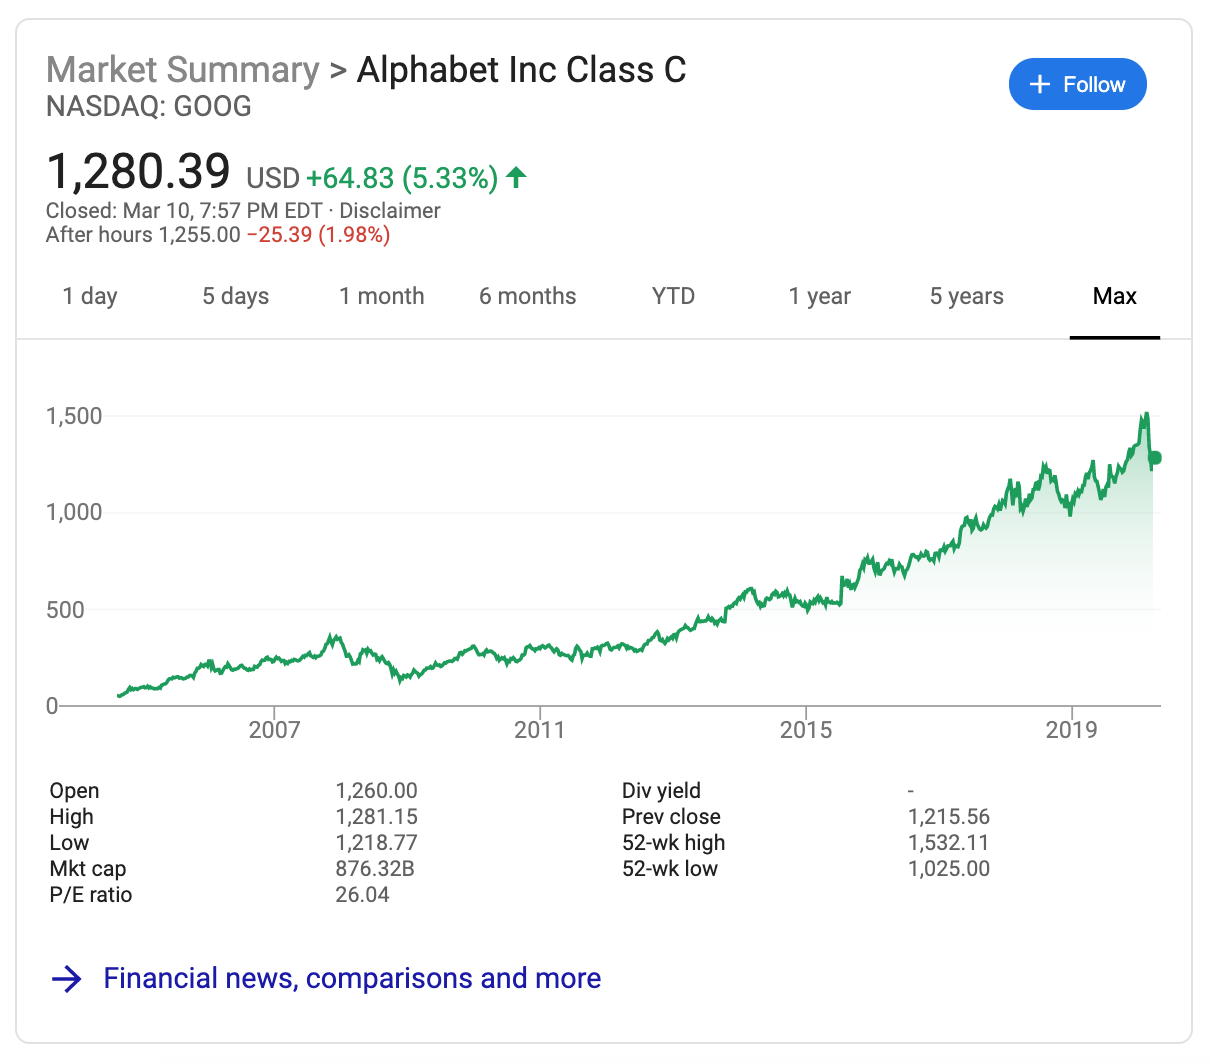The height and width of the screenshot is (1064, 1210).
Task: Switch to the 1 day tab
Action: (x=90, y=296)
